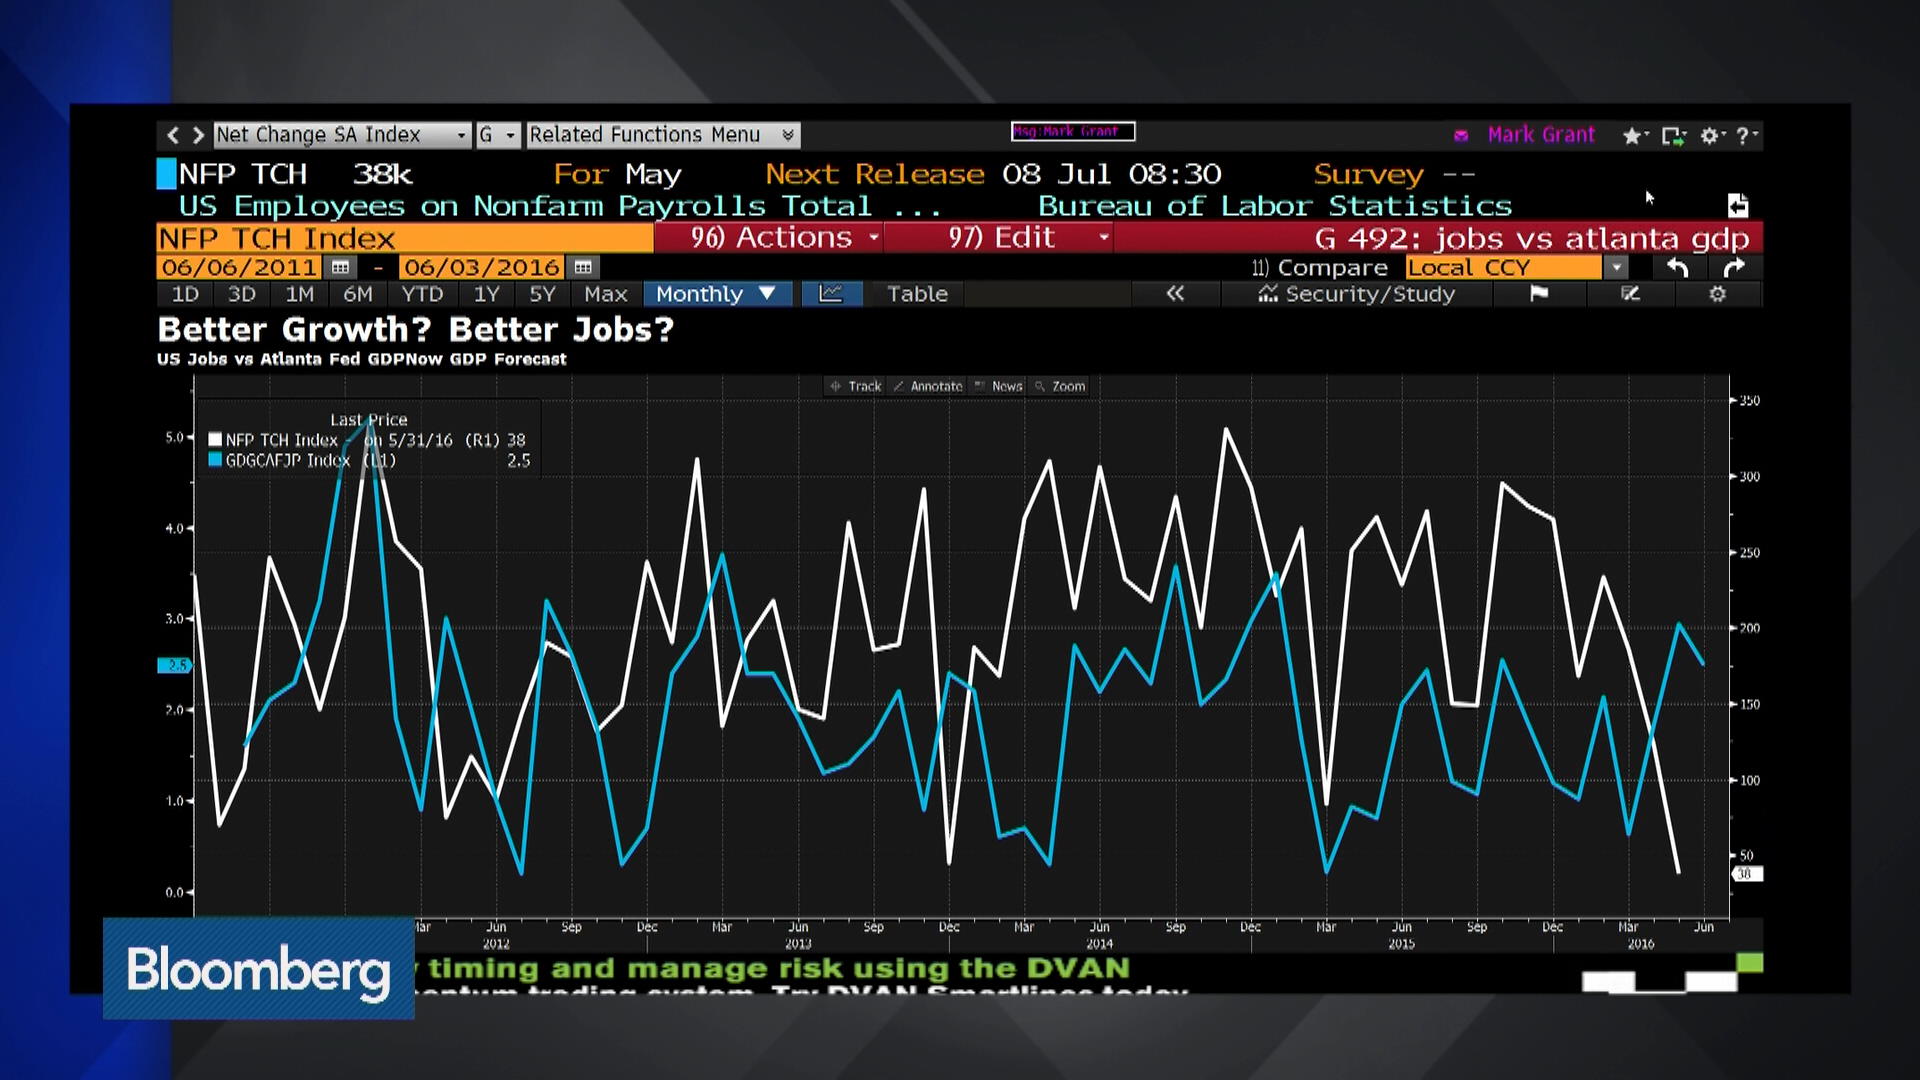Select the 5Y range
Screen dimensions: 1920x1080
coord(542,294)
